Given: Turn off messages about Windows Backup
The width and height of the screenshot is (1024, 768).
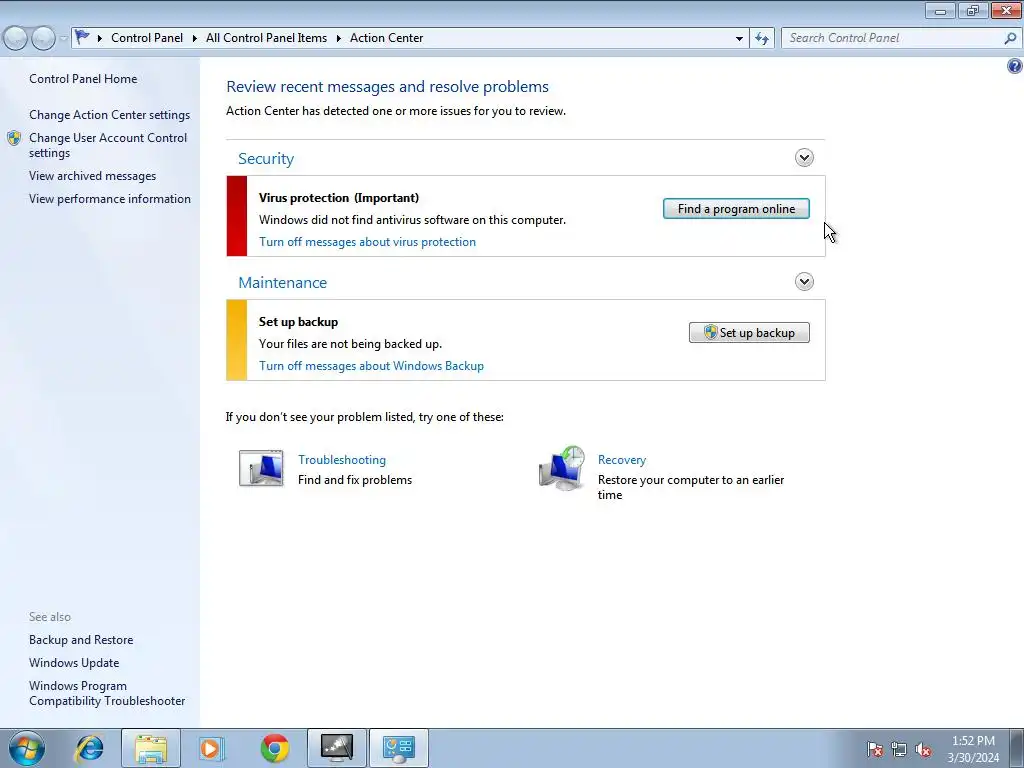Looking at the screenshot, I should coord(371,366).
